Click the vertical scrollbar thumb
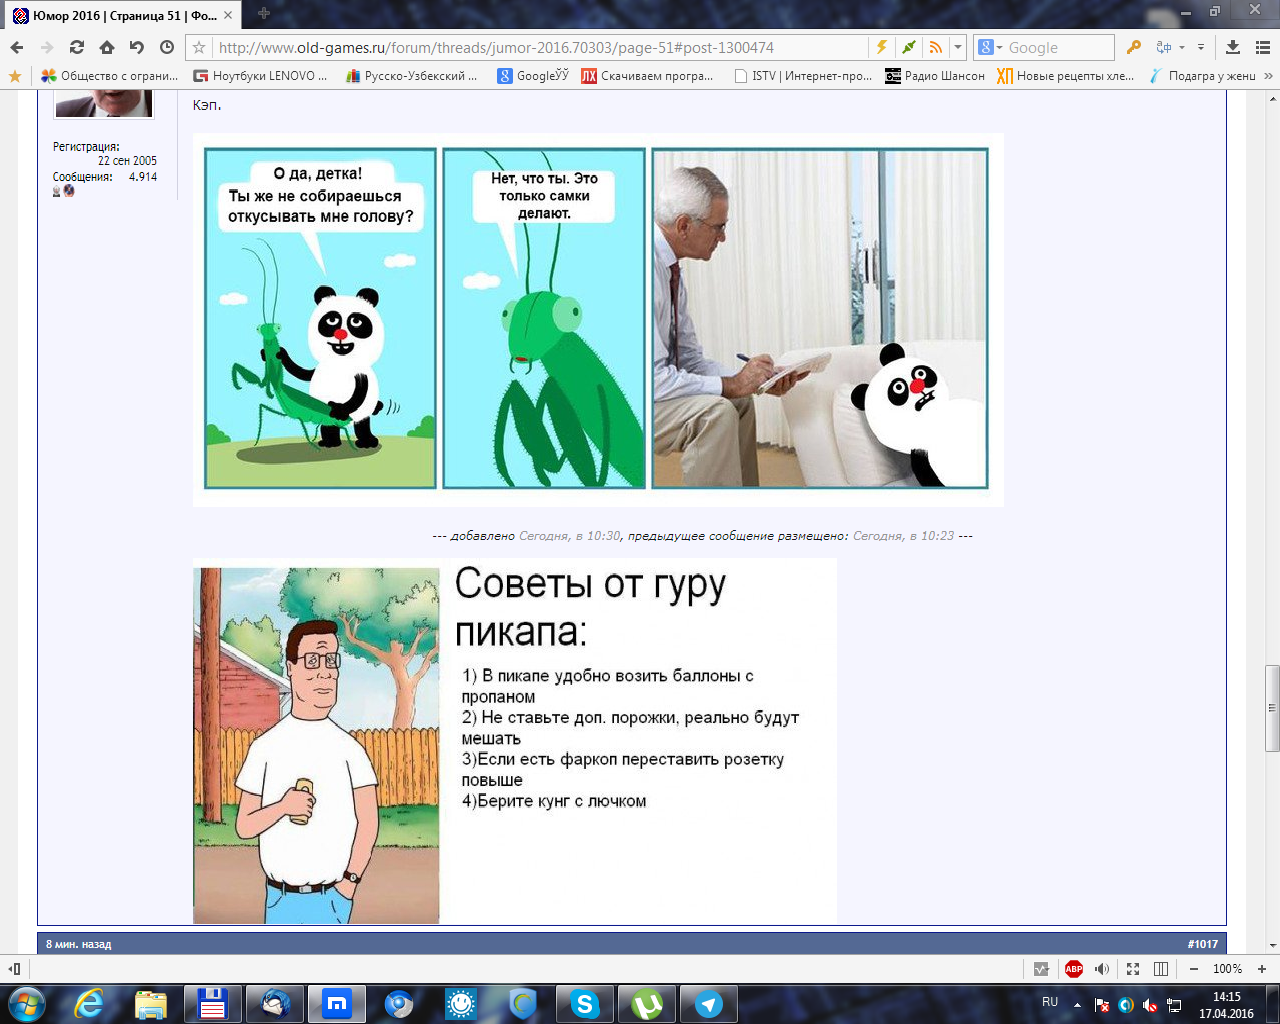Image resolution: width=1280 pixels, height=1024 pixels. click(1272, 707)
